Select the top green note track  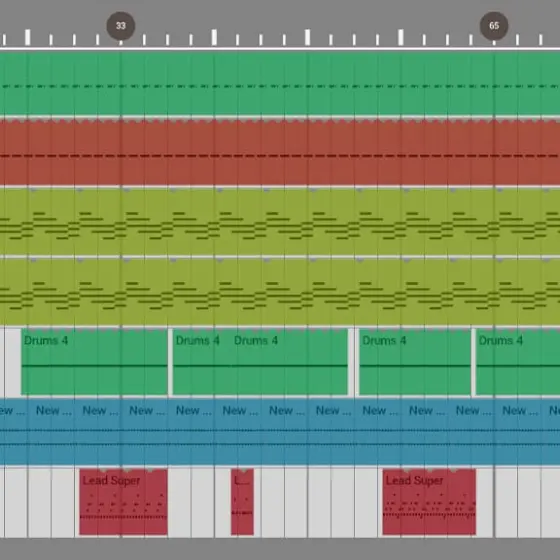(280, 84)
